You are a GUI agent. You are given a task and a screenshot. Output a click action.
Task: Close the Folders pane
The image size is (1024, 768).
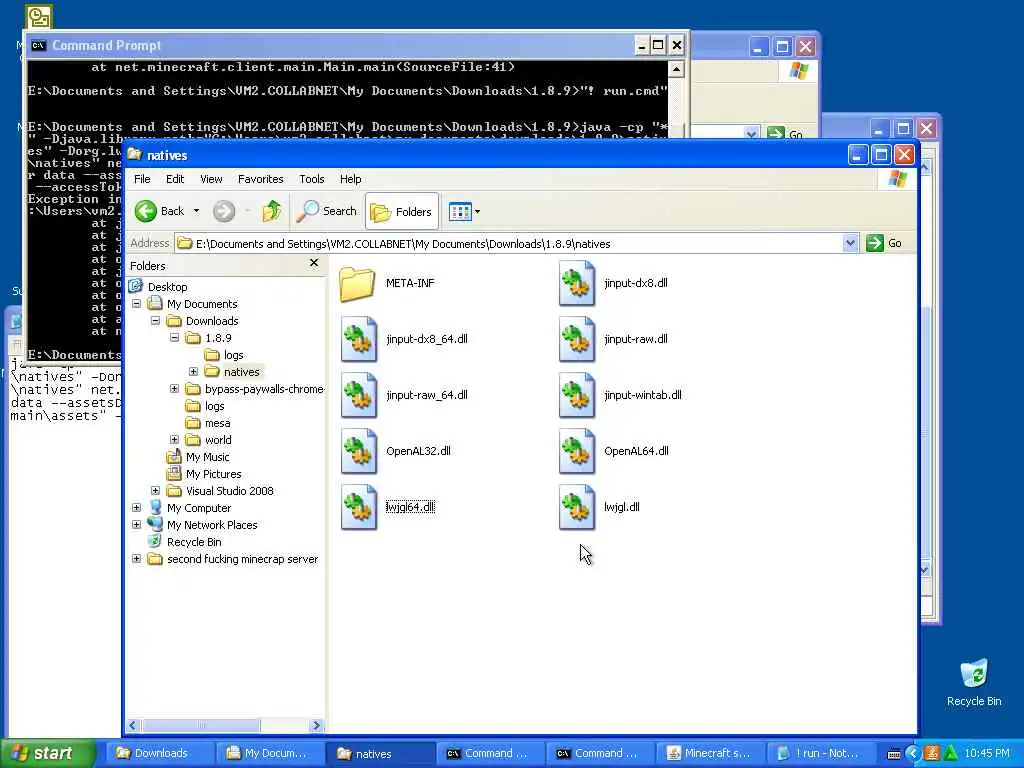(x=314, y=263)
